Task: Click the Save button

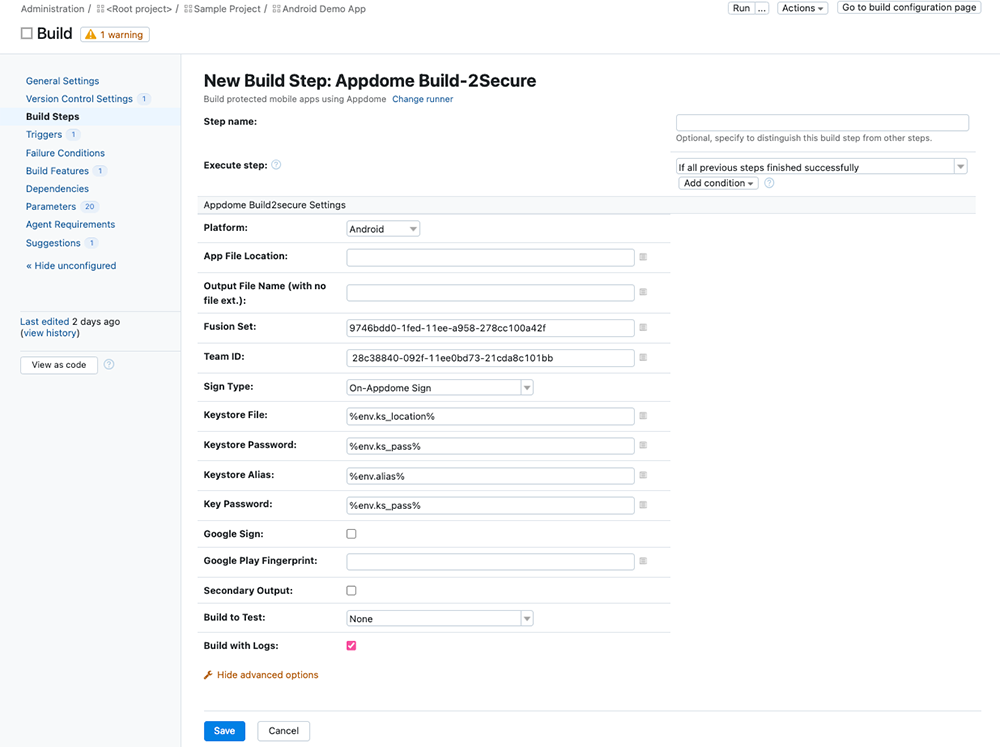Action: (x=224, y=731)
